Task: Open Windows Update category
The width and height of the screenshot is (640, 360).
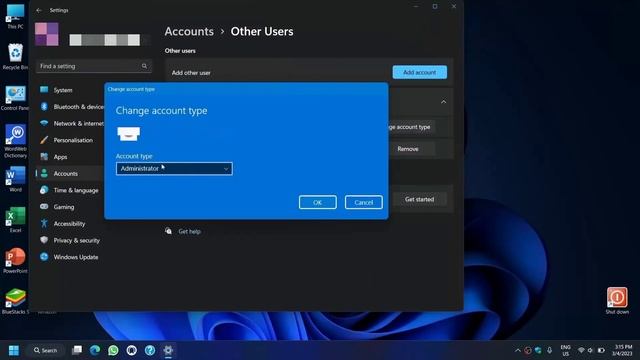Action: [70, 257]
